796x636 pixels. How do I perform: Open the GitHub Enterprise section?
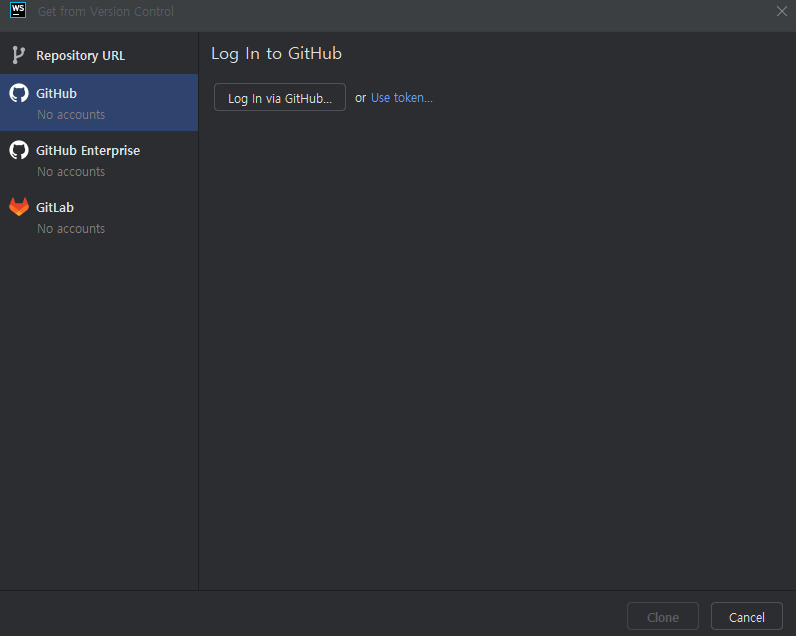click(x=99, y=160)
